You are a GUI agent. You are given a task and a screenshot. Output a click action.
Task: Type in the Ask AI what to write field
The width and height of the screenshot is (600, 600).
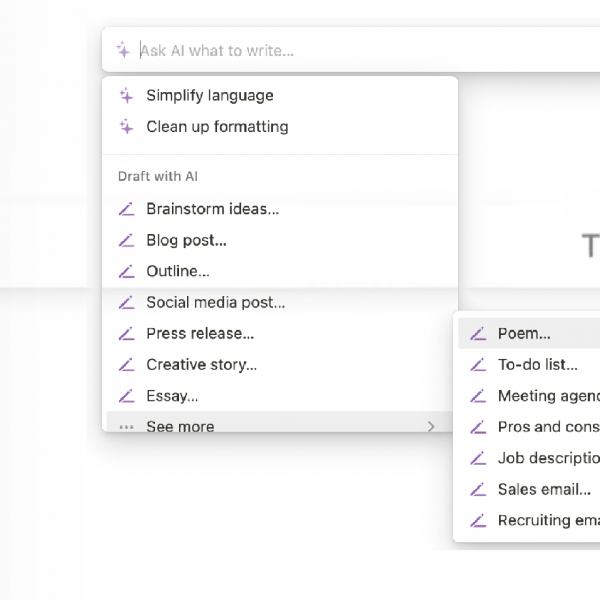350,50
